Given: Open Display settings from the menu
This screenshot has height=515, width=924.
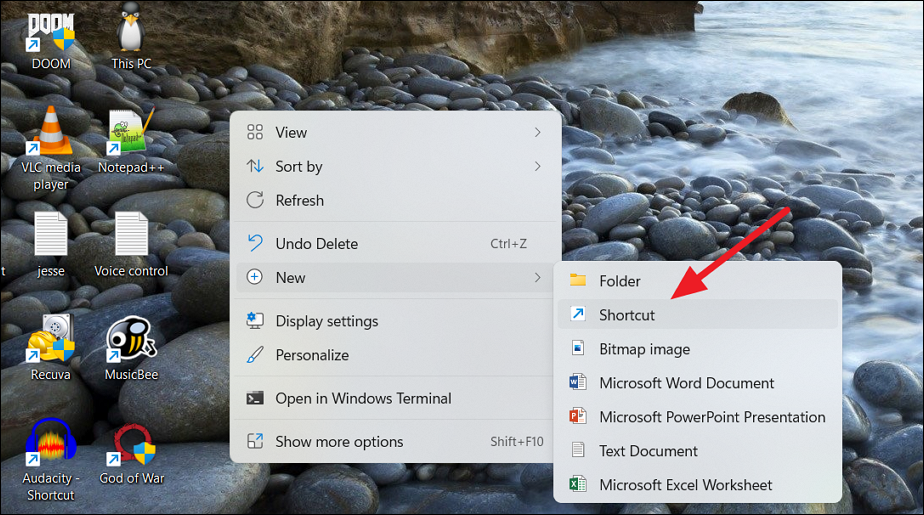Looking at the screenshot, I should coord(326,321).
